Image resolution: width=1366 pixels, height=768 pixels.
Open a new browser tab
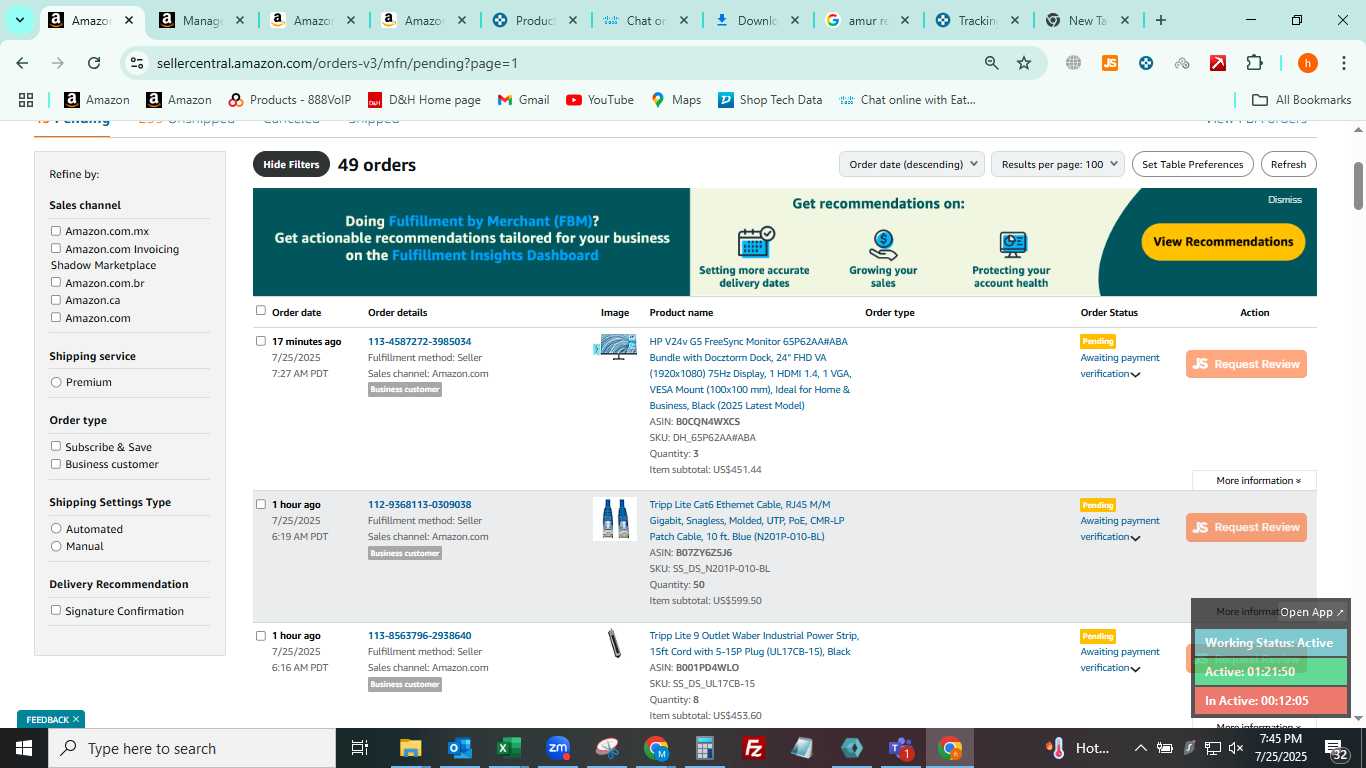tap(1160, 20)
